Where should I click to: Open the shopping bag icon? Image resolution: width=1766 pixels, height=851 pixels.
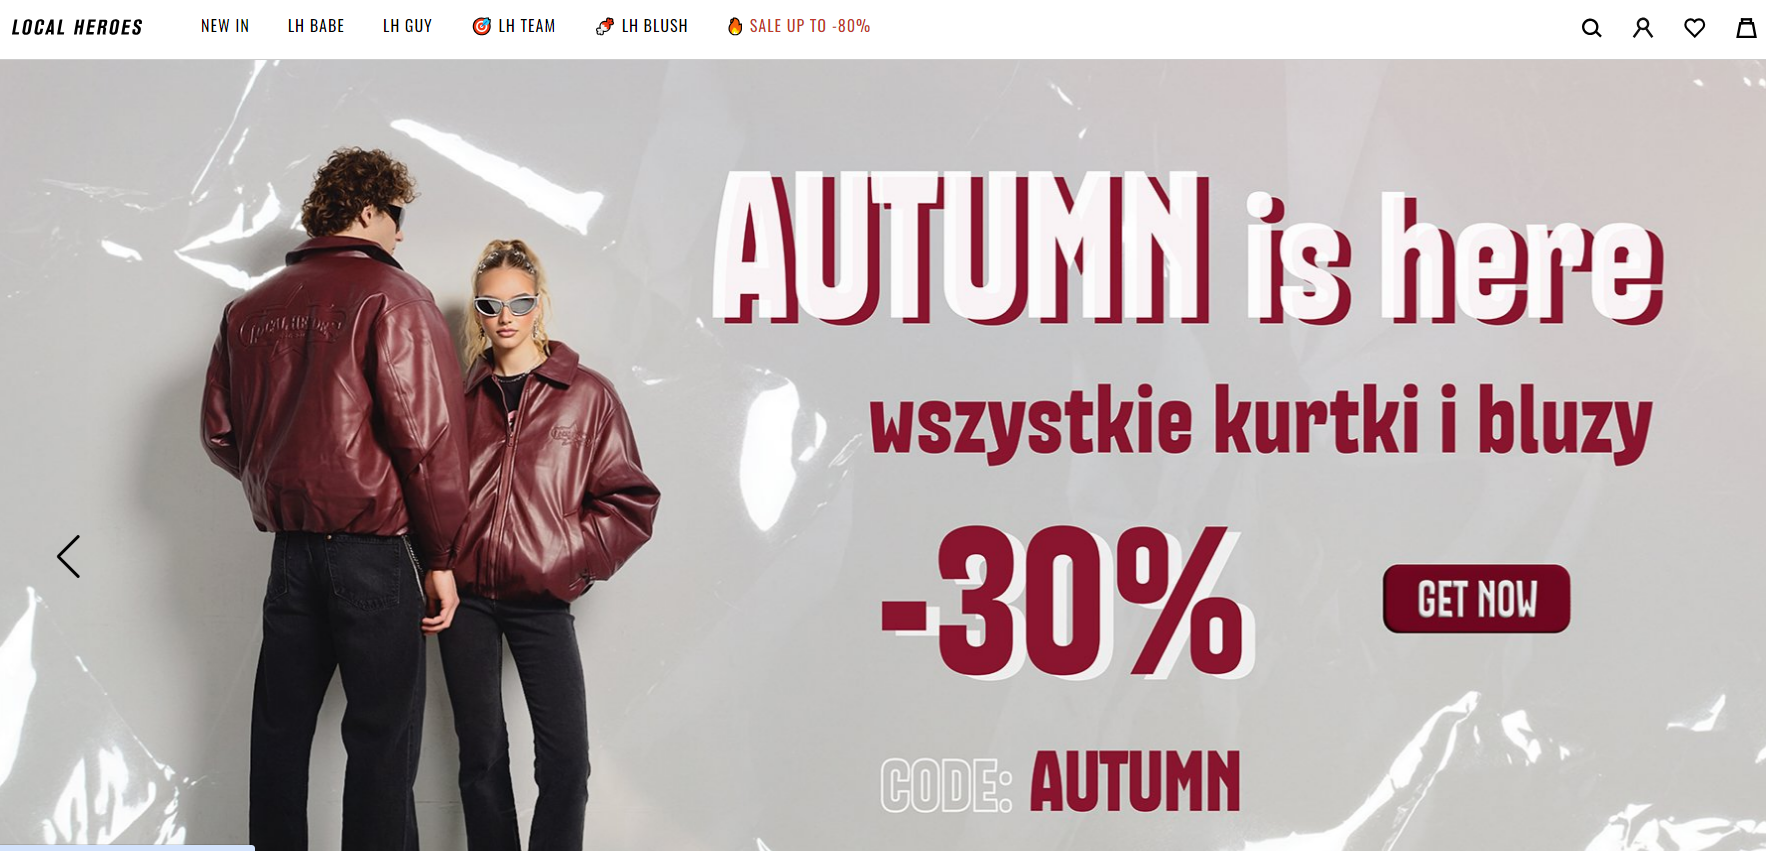(x=1746, y=28)
